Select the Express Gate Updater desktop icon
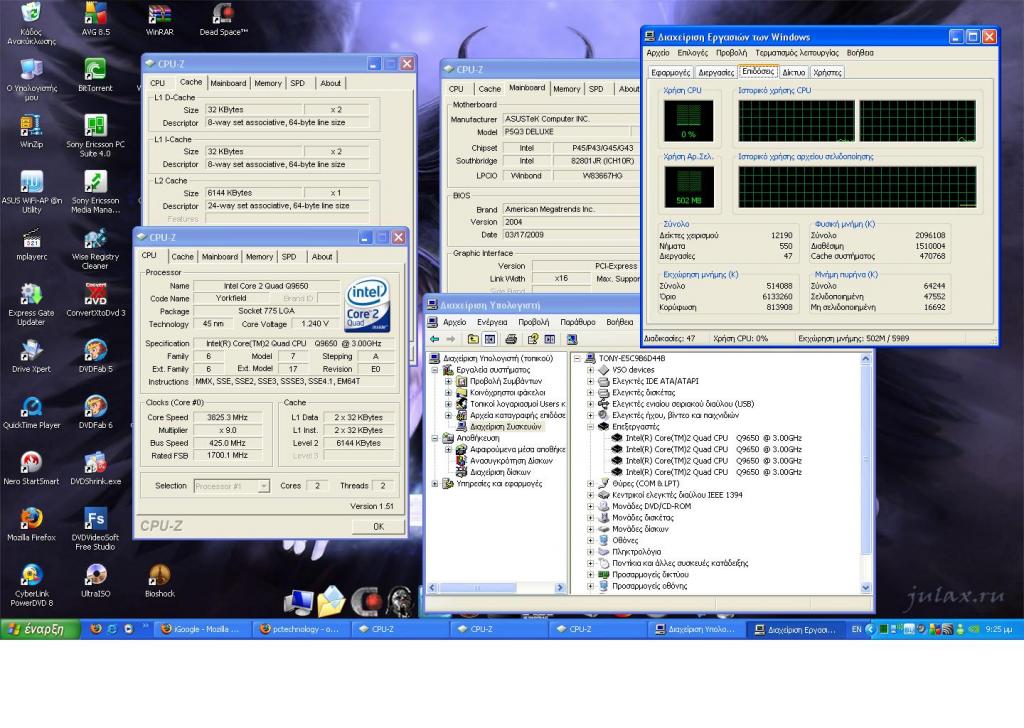Image resolution: width=1024 pixels, height=728 pixels. tap(31, 304)
